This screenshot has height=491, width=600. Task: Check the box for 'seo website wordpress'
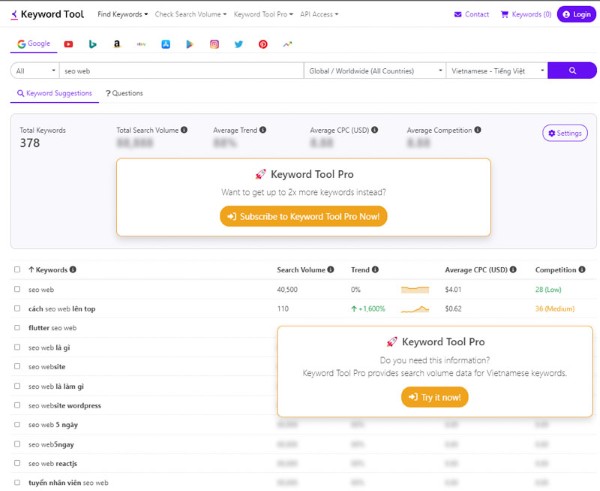[x=17, y=405]
